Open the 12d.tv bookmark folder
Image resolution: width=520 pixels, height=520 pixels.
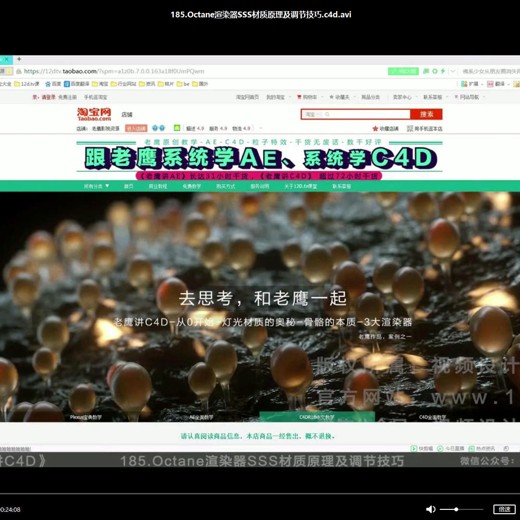click(27, 84)
